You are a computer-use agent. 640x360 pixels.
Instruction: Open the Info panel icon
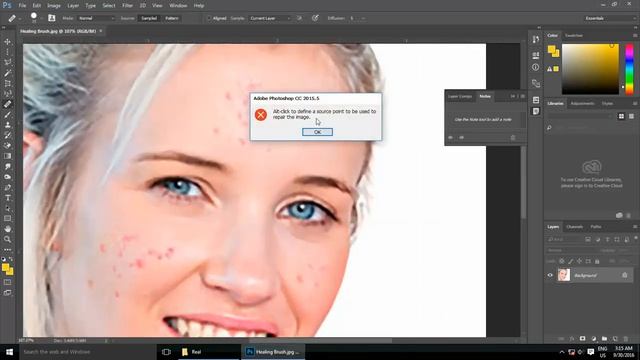(x=536, y=67)
